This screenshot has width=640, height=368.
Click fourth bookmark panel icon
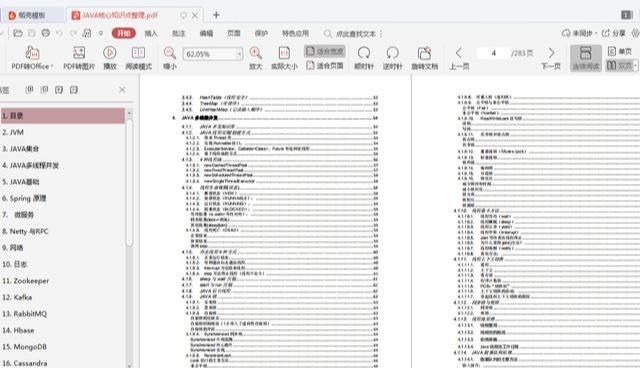[73, 89]
